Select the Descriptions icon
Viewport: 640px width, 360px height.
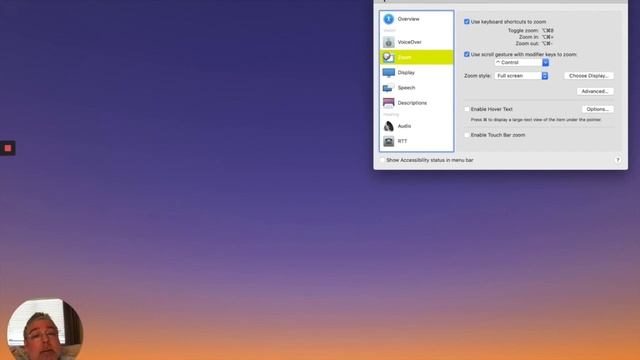coord(389,103)
